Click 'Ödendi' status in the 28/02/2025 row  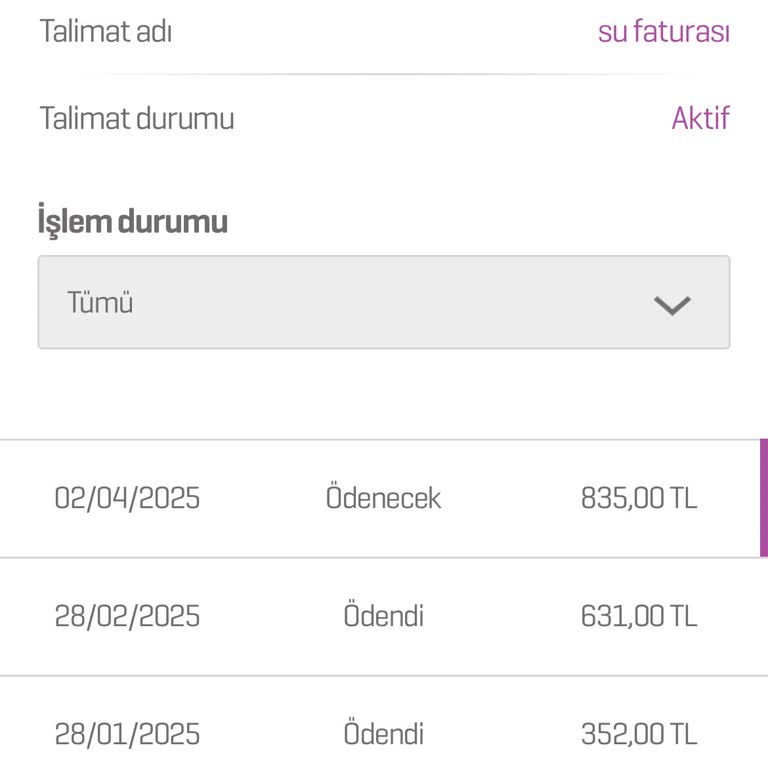click(383, 616)
